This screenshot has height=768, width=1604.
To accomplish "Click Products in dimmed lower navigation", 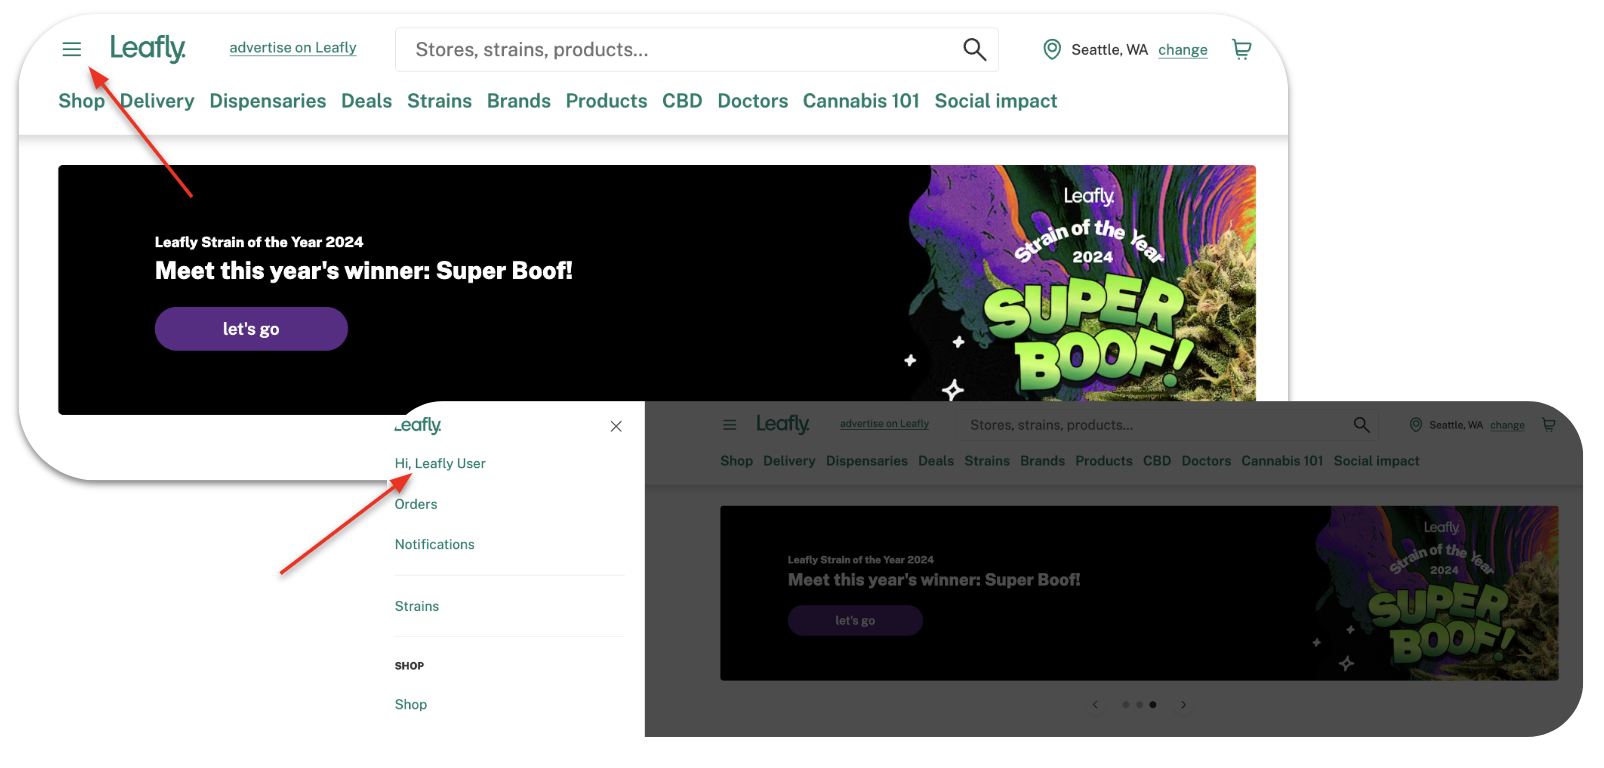I will click(x=1104, y=461).
